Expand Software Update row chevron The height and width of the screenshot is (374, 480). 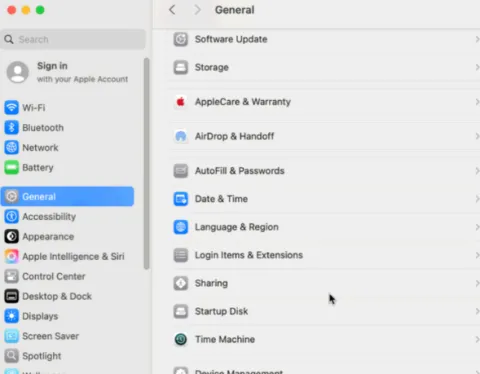[x=477, y=39]
